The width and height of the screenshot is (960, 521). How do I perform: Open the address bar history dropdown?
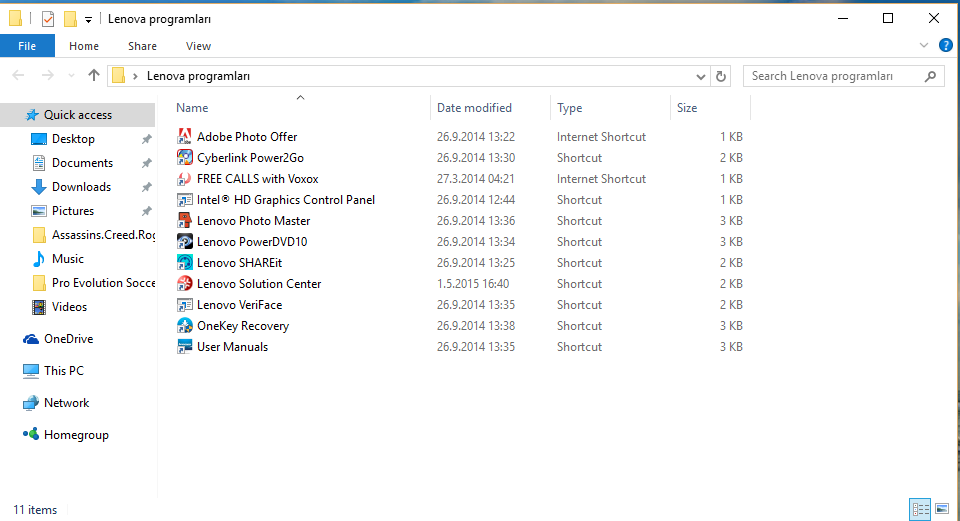pos(701,76)
